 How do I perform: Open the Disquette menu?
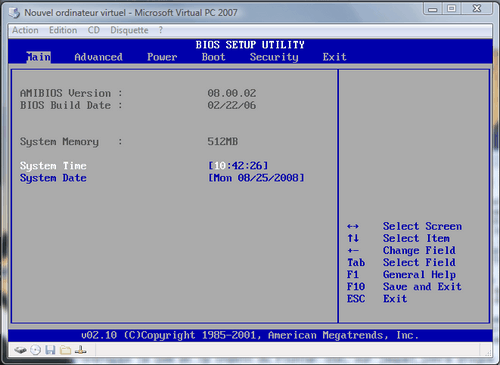(x=129, y=30)
